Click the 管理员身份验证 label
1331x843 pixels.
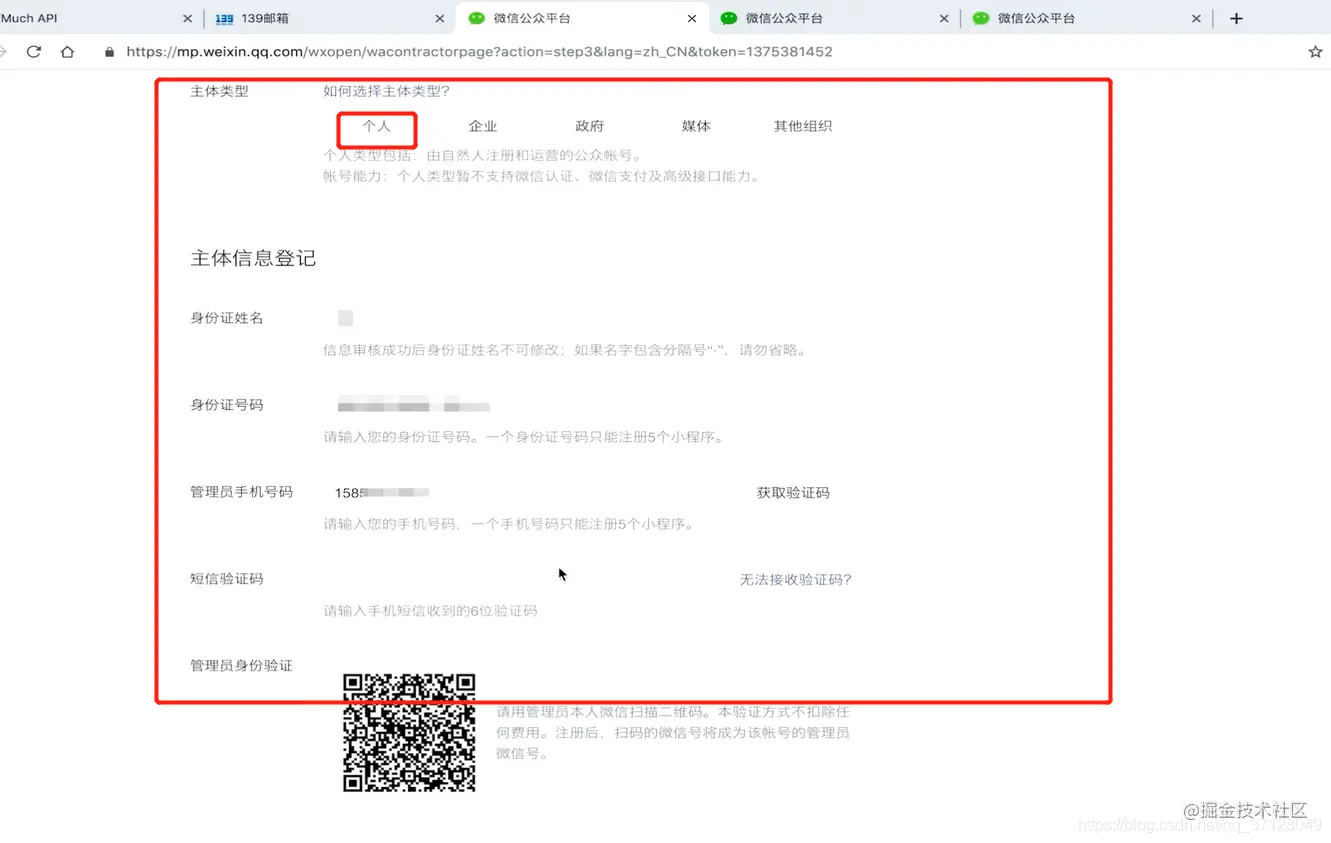coord(241,666)
